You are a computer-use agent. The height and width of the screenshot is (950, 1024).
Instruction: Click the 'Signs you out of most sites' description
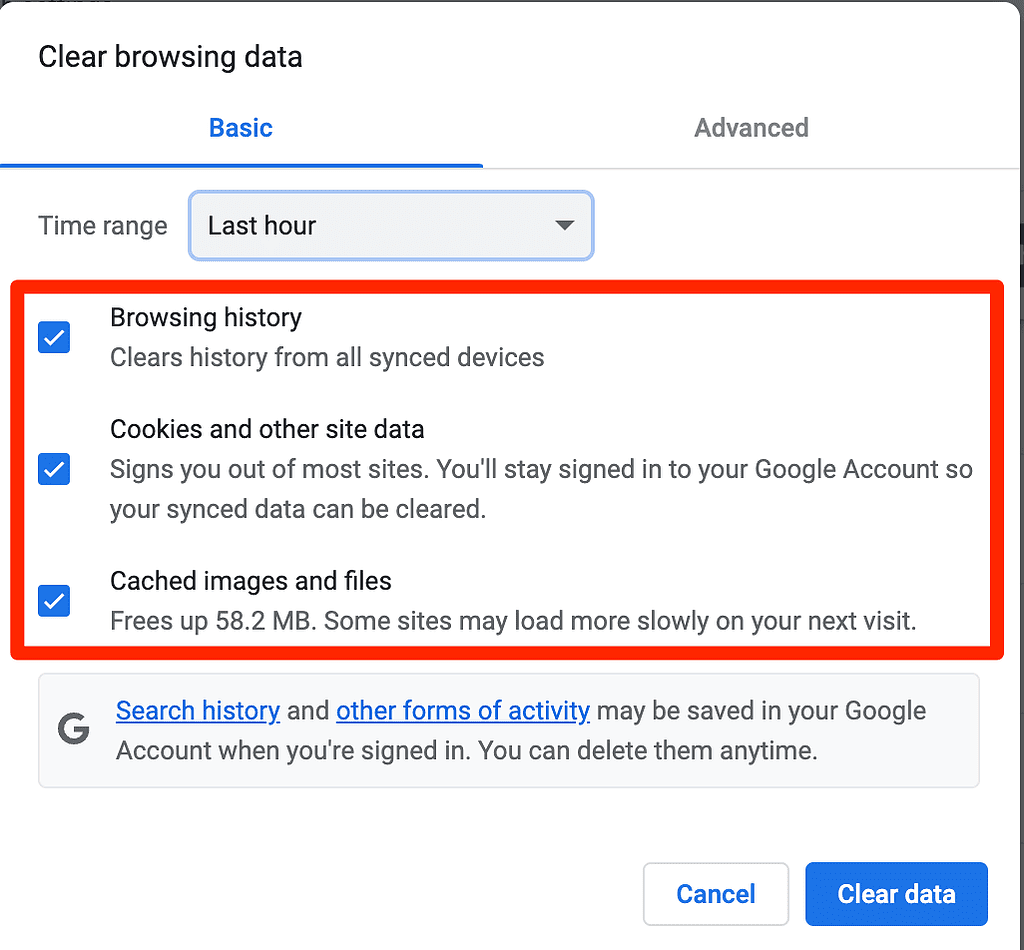541,489
